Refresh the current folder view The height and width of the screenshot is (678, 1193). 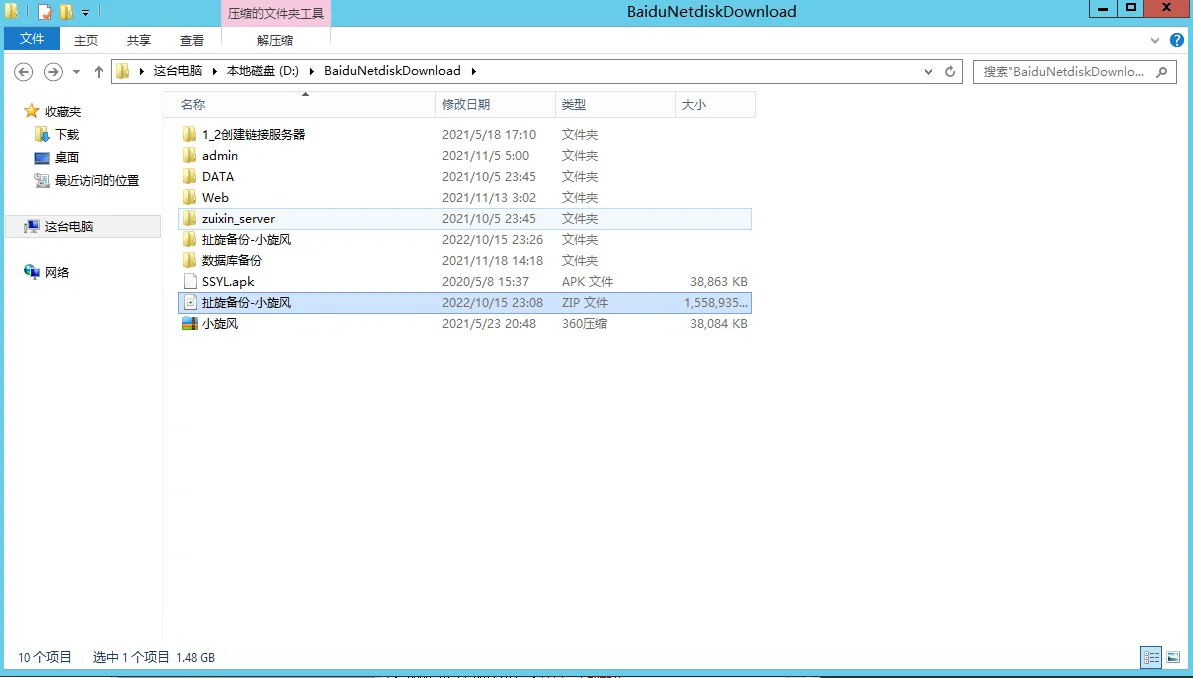tap(951, 72)
